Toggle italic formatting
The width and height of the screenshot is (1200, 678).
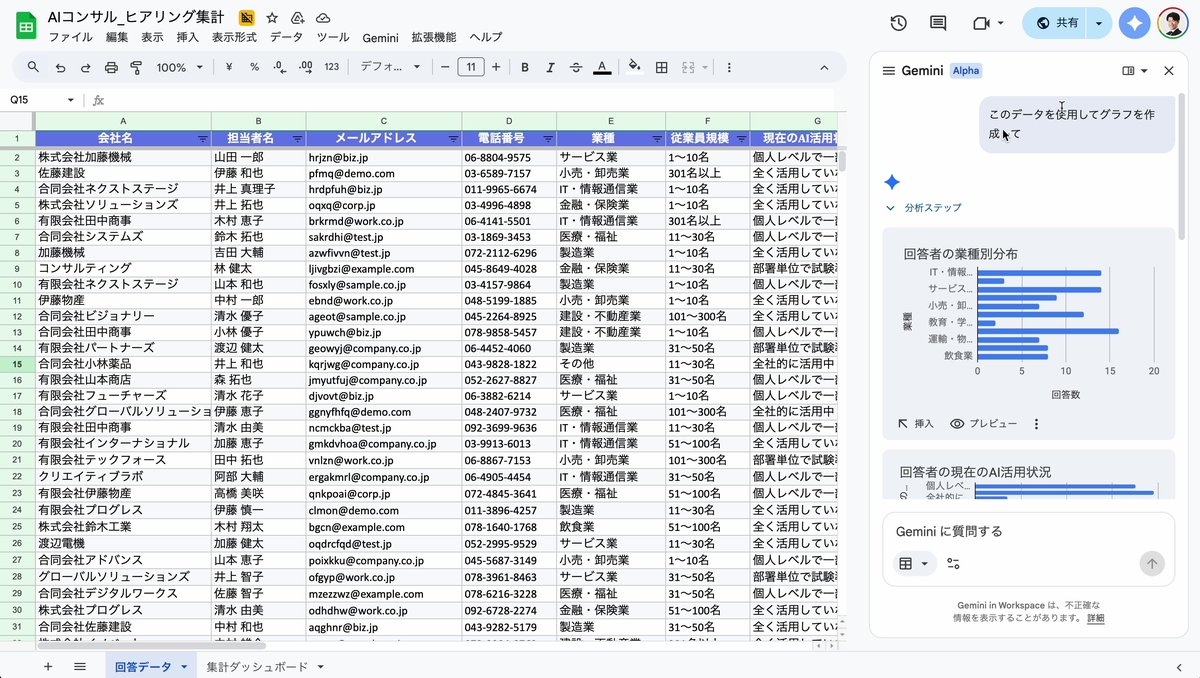[550, 67]
